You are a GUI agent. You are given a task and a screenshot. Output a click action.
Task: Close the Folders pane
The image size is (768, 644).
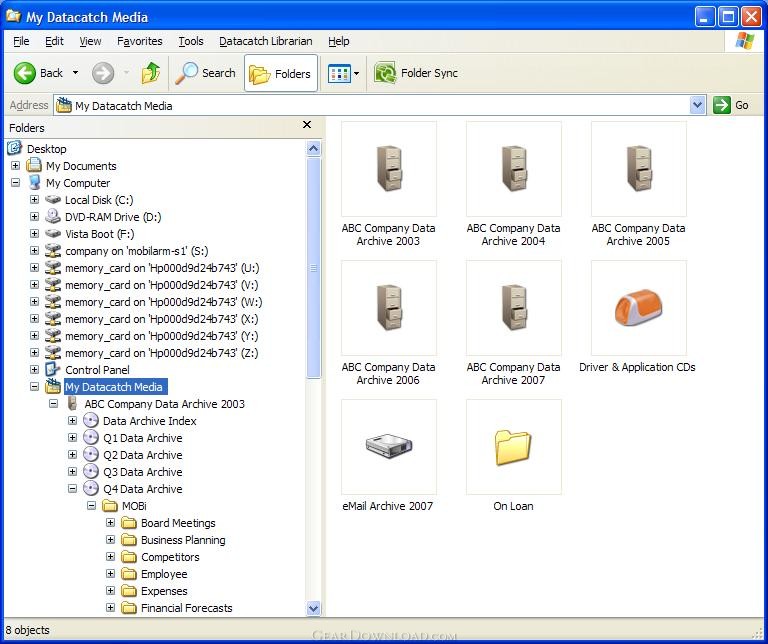pyautogui.click(x=307, y=125)
